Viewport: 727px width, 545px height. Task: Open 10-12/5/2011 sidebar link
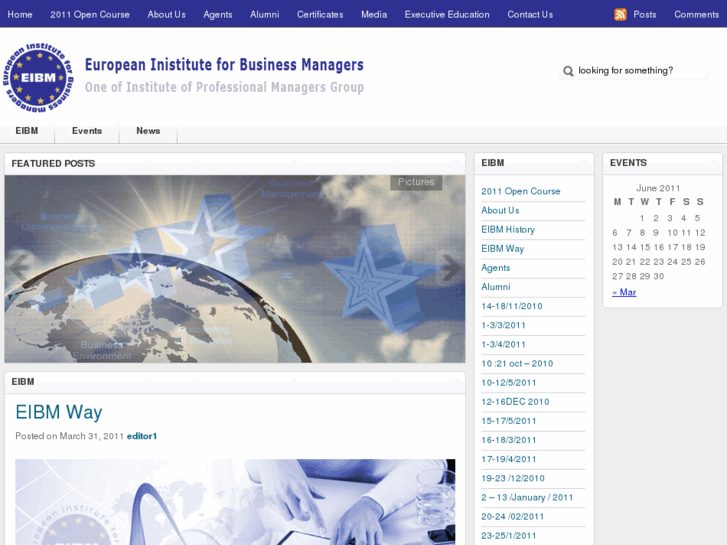coord(509,383)
